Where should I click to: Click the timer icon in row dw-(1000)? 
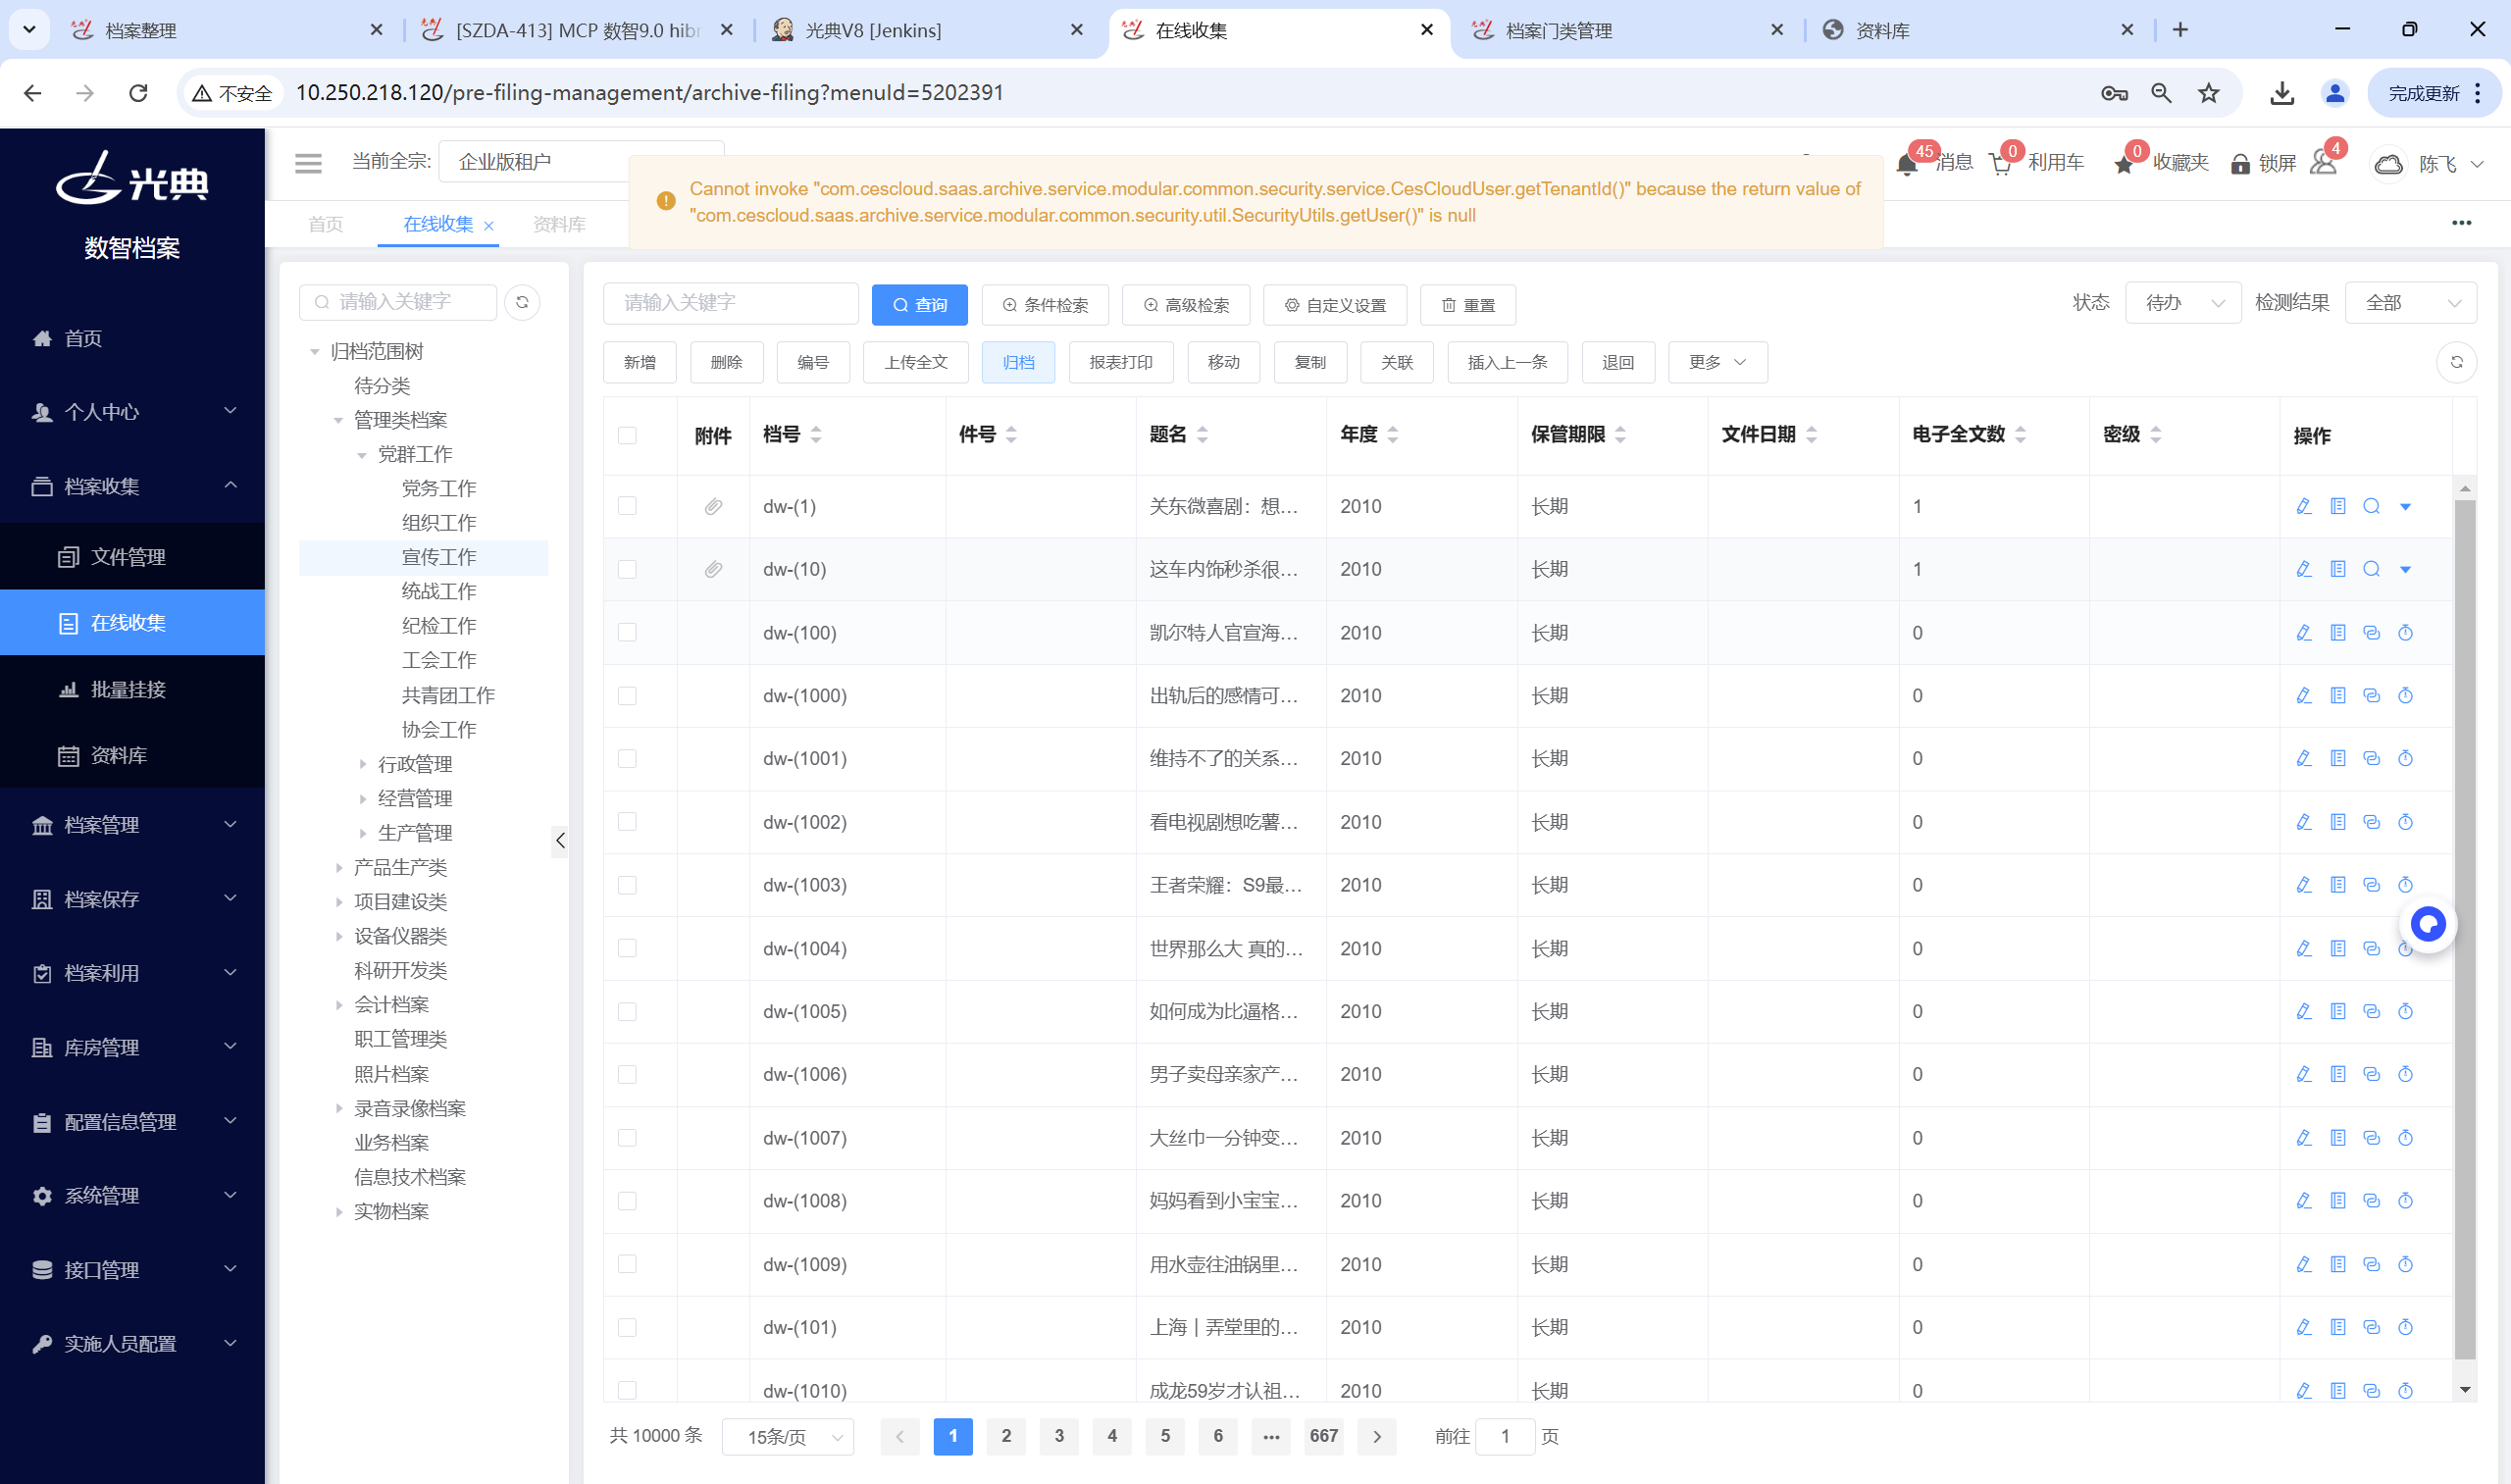click(x=2405, y=696)
